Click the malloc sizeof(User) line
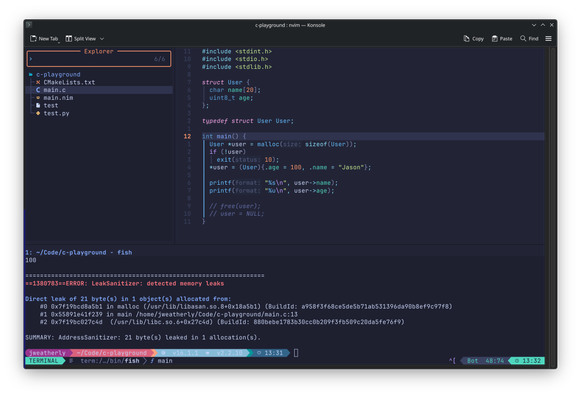Viewport: 581px width, 397px height. [283, 144]
